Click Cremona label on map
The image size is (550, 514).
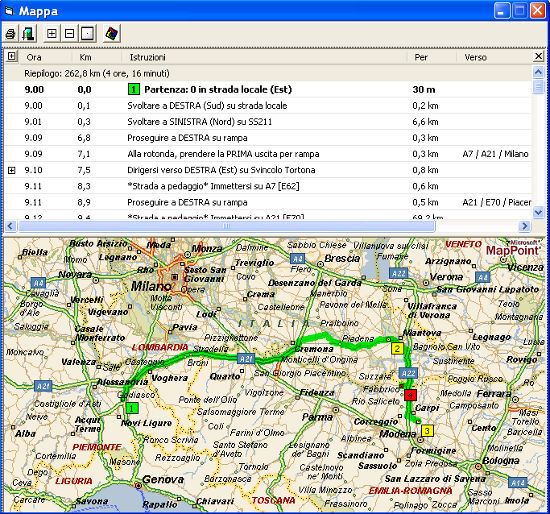point(314,349)
